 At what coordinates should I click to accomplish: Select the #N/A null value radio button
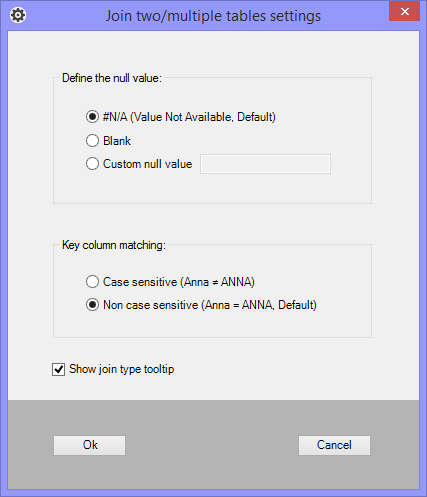click(92, 117)
